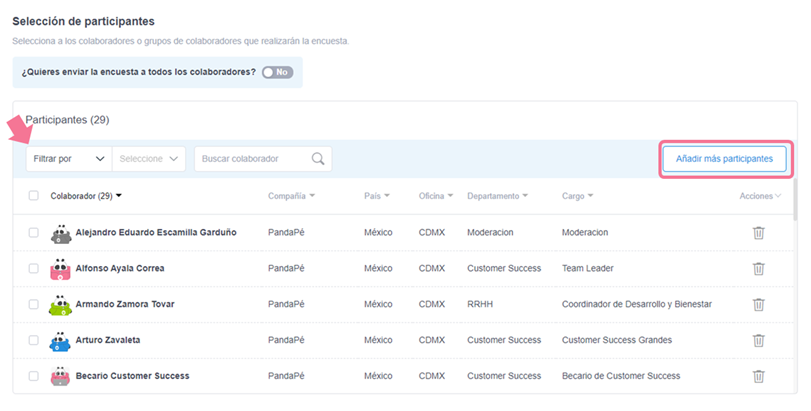Check the select-all Colaborador header checkbox
Image resolution: width=811 pixels, height=411 pixels.
click(x=33, y=196)
